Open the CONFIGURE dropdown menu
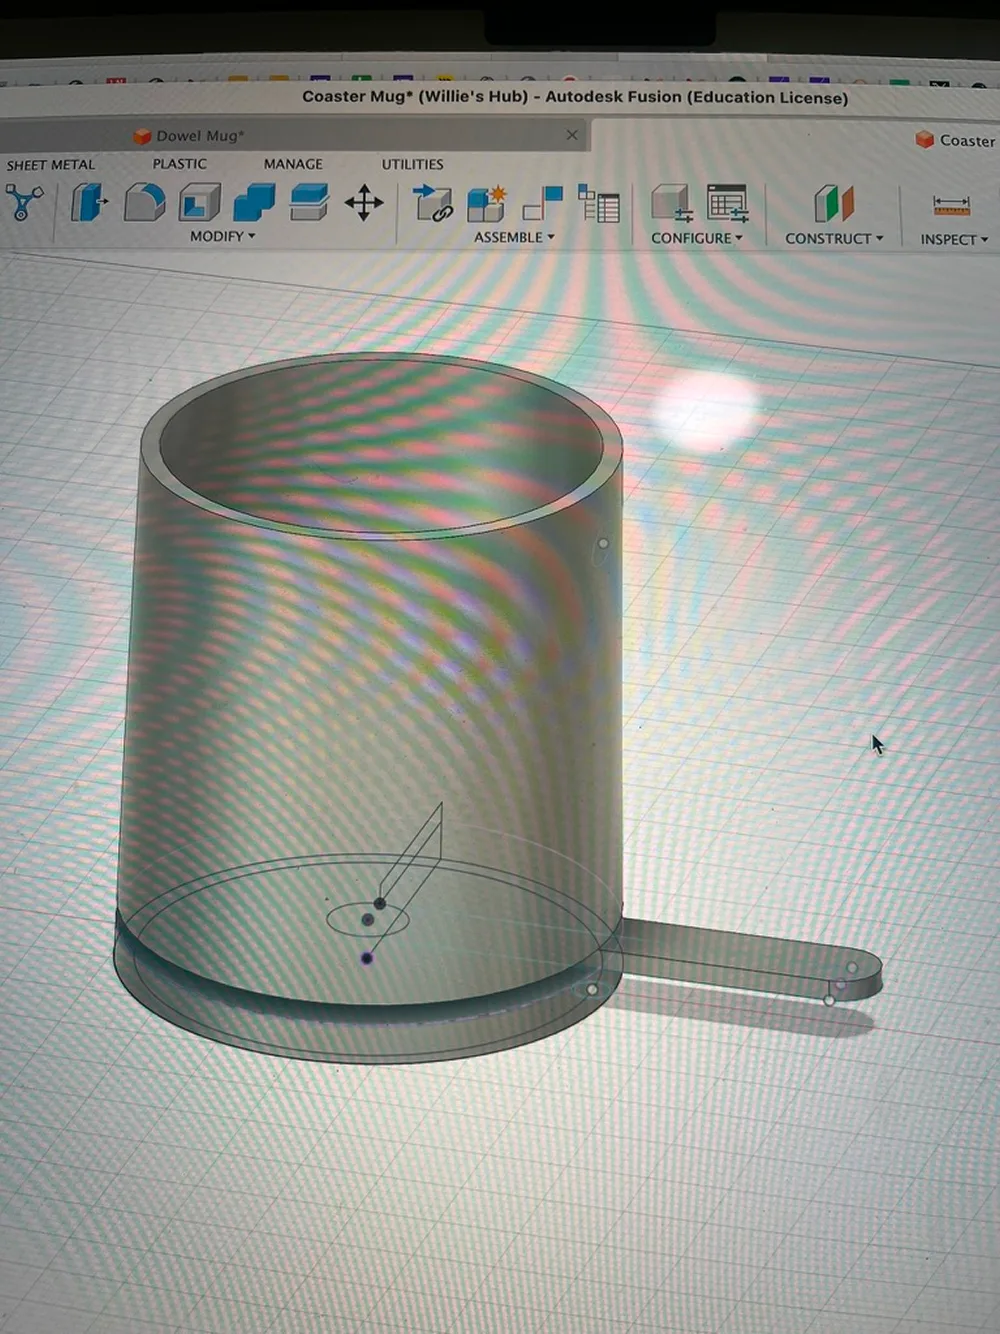 coord(697,238)
